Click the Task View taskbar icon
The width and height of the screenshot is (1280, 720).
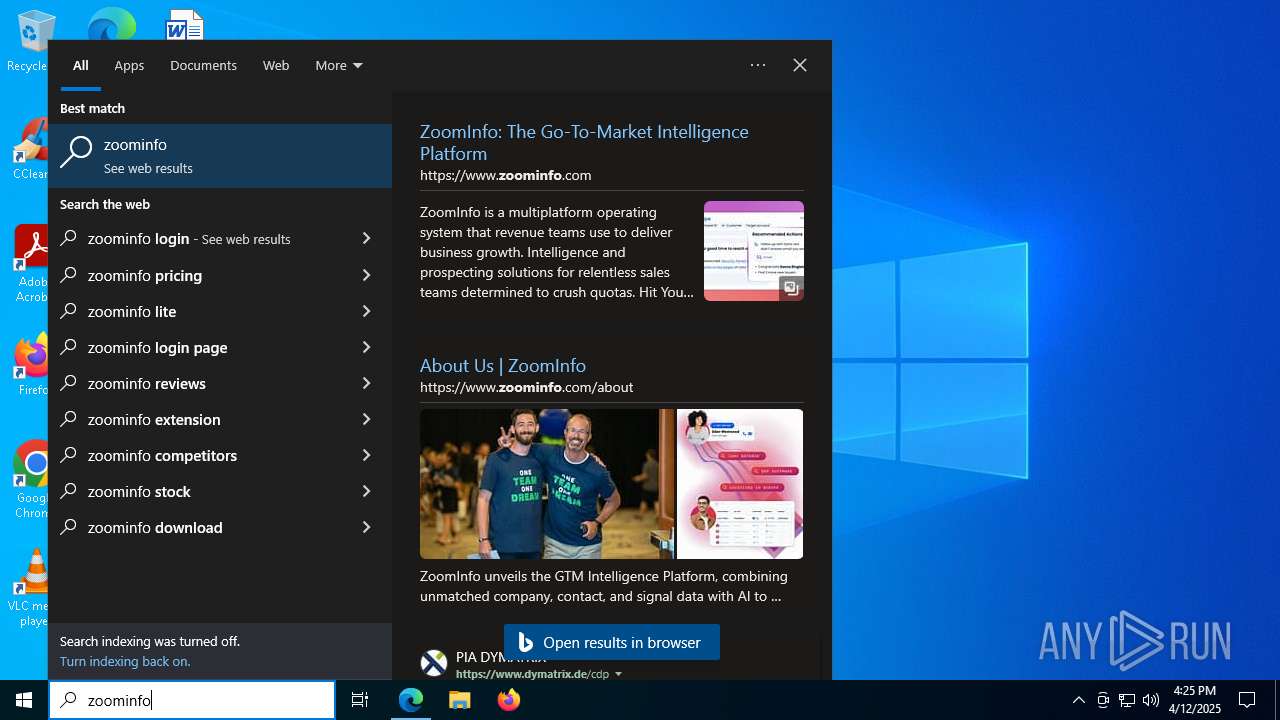pos(360,700)
